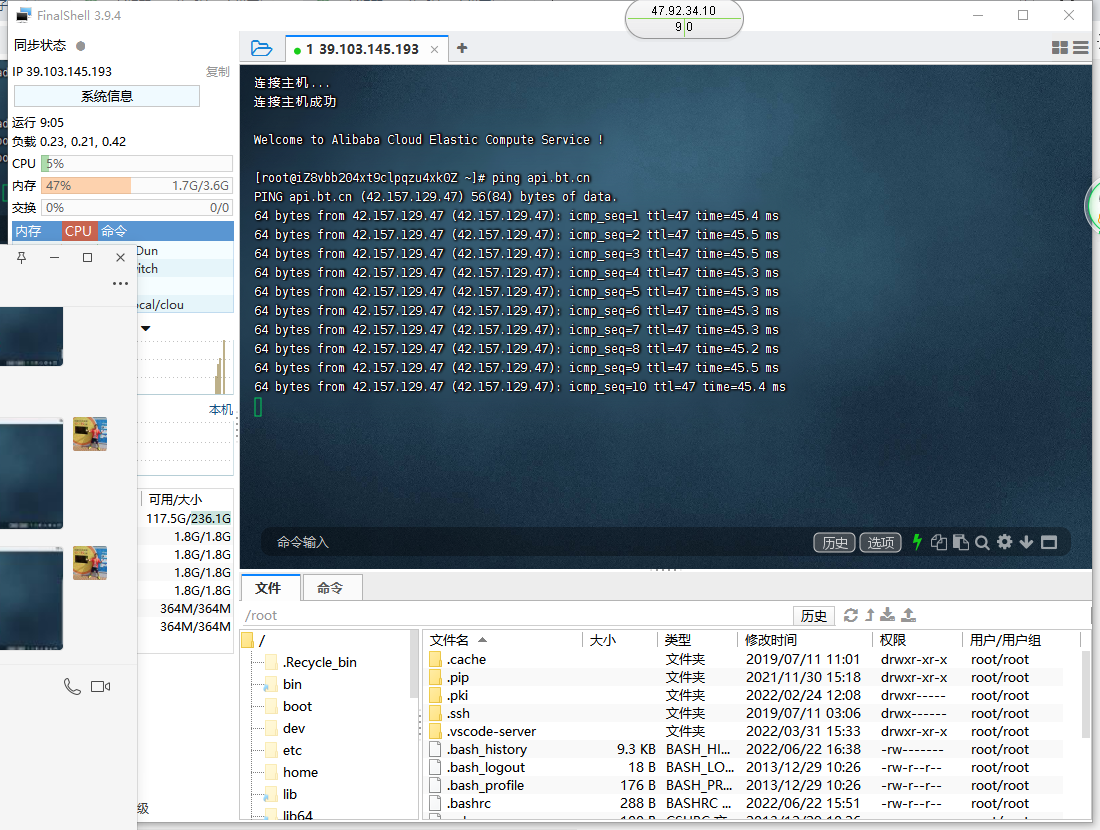Expand the network interface dropdown arrow
The width and height of the screenshot is (1100, 830).
point(145,328)
